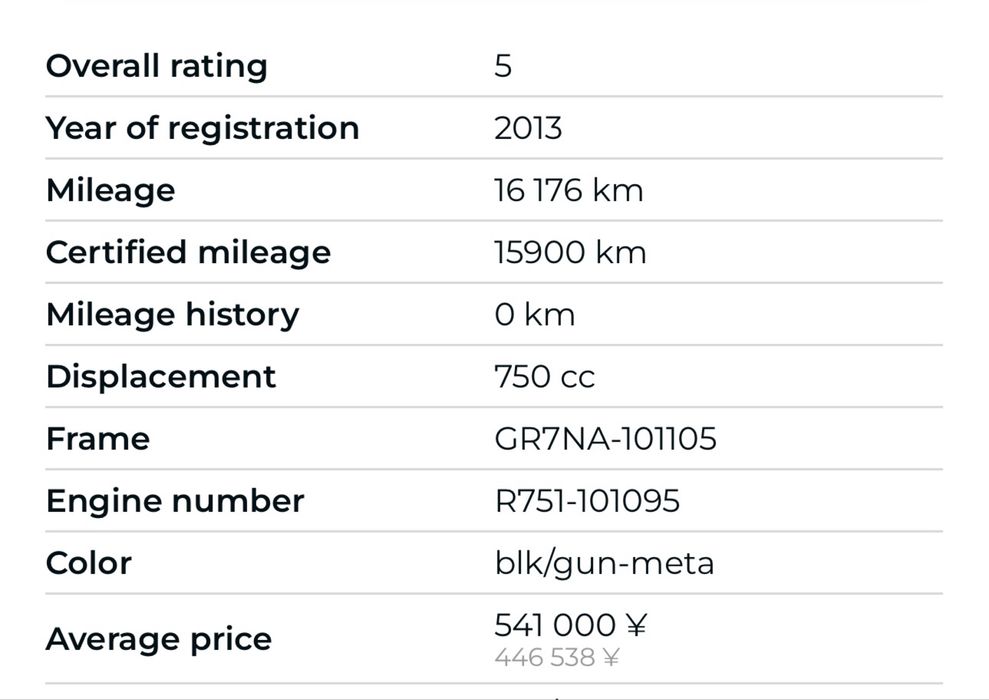Click the Displacement label
989x700 pixels.
point(160,376)
